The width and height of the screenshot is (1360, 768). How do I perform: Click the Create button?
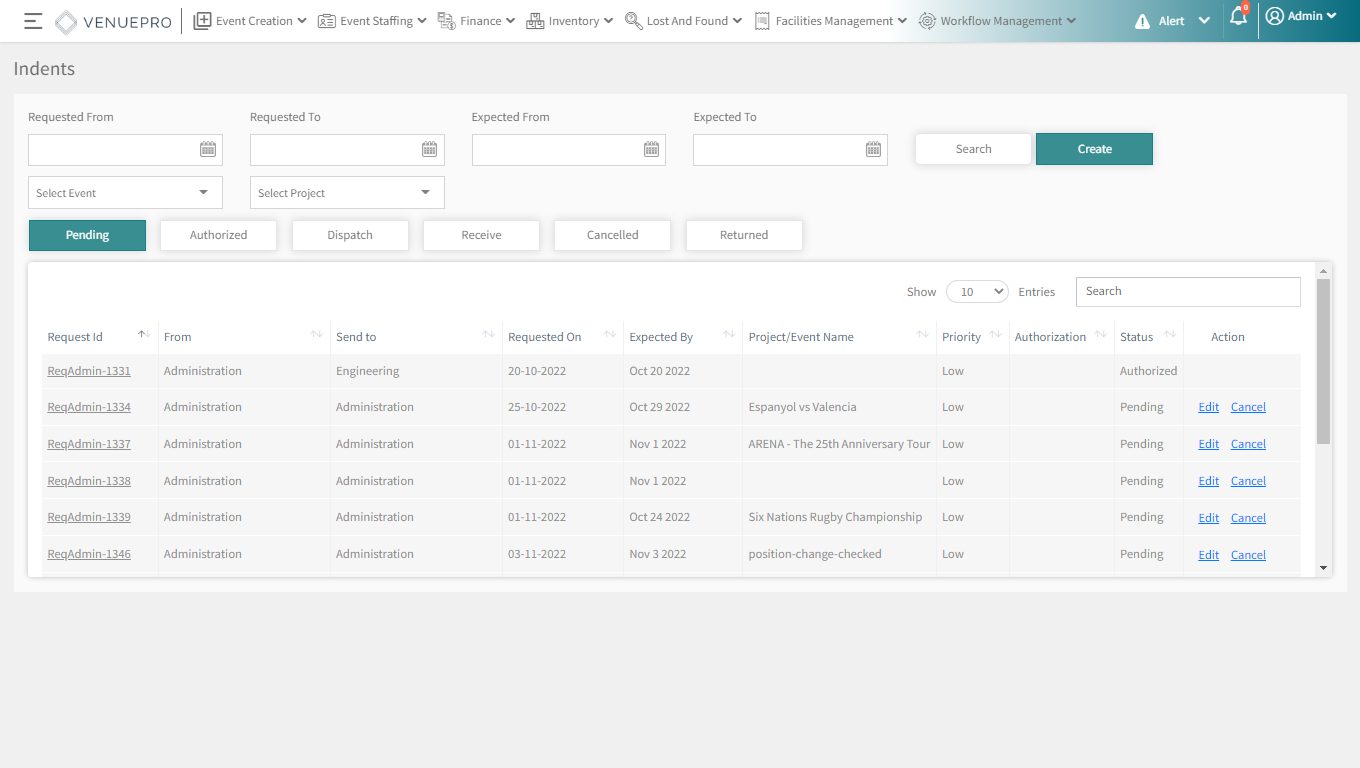tap(1094, 149)
